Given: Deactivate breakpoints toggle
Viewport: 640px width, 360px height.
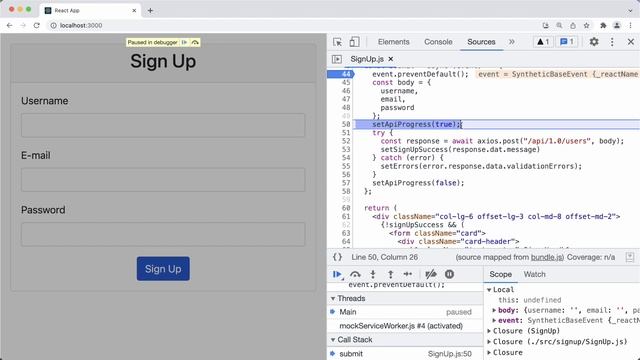Looking at the screenshot, I should click(x=431, y=274).
